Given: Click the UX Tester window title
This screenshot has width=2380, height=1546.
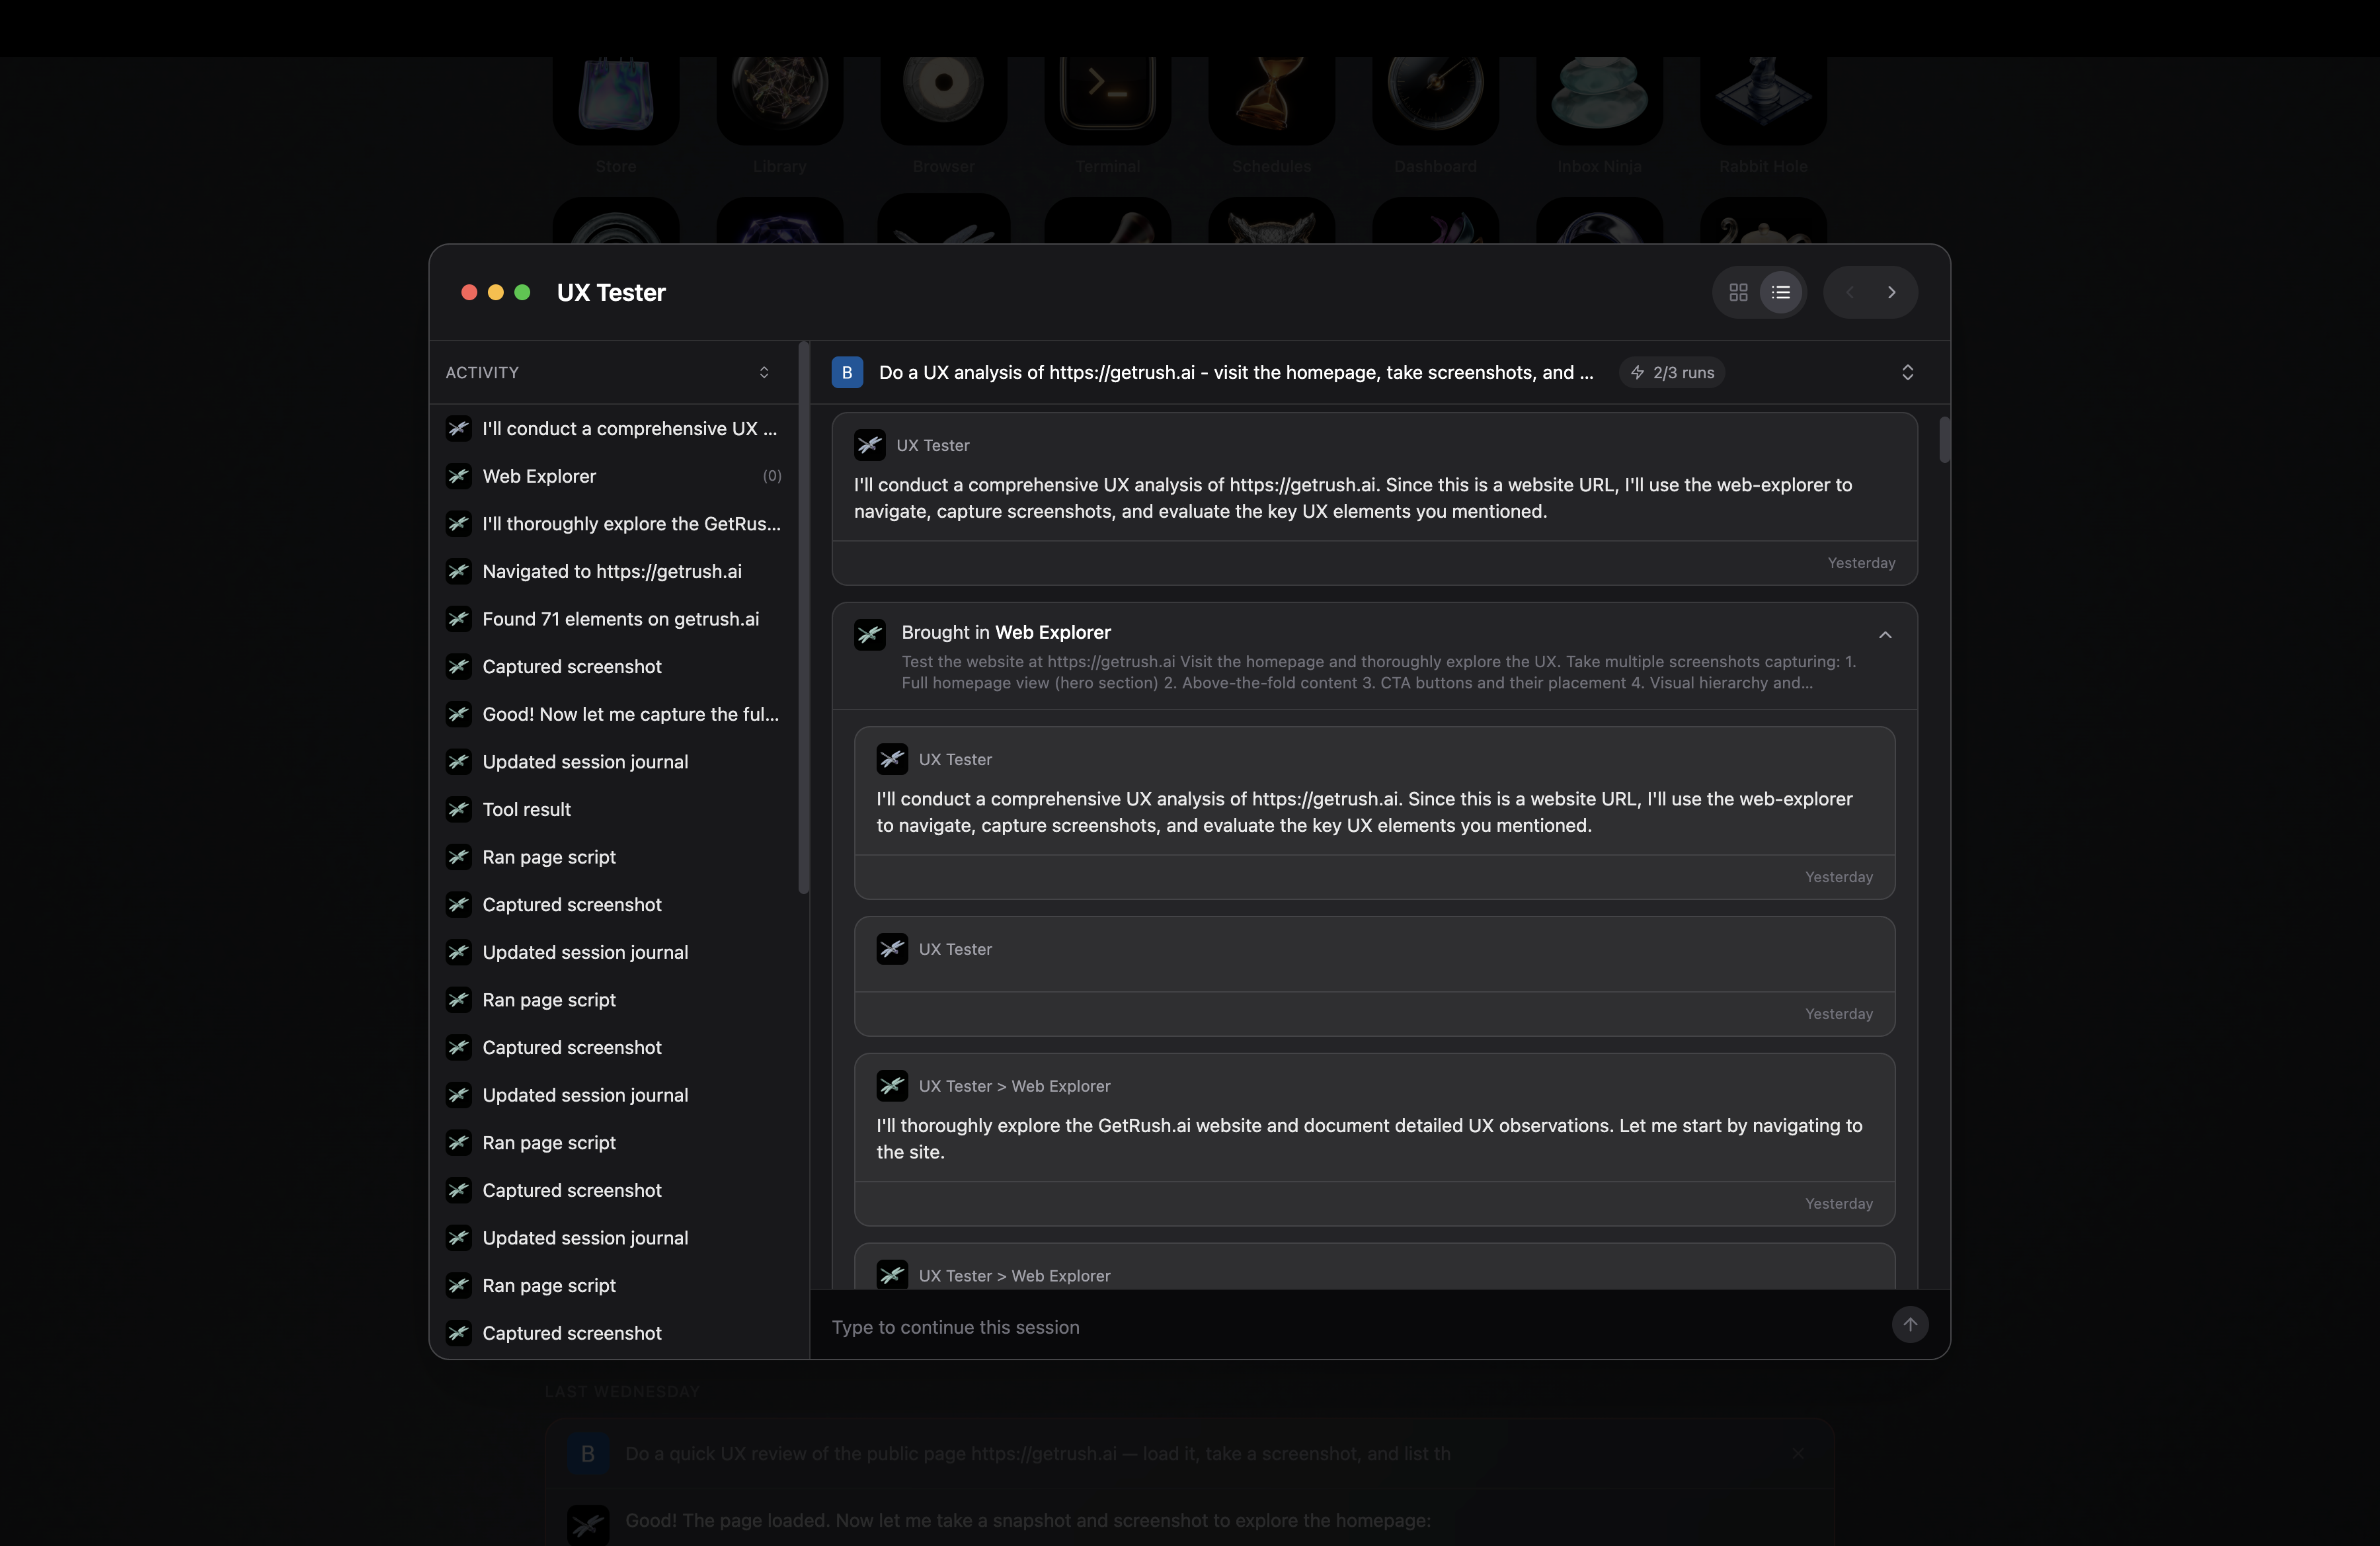Looking at the screenshot, I should (x=611, y=292).
